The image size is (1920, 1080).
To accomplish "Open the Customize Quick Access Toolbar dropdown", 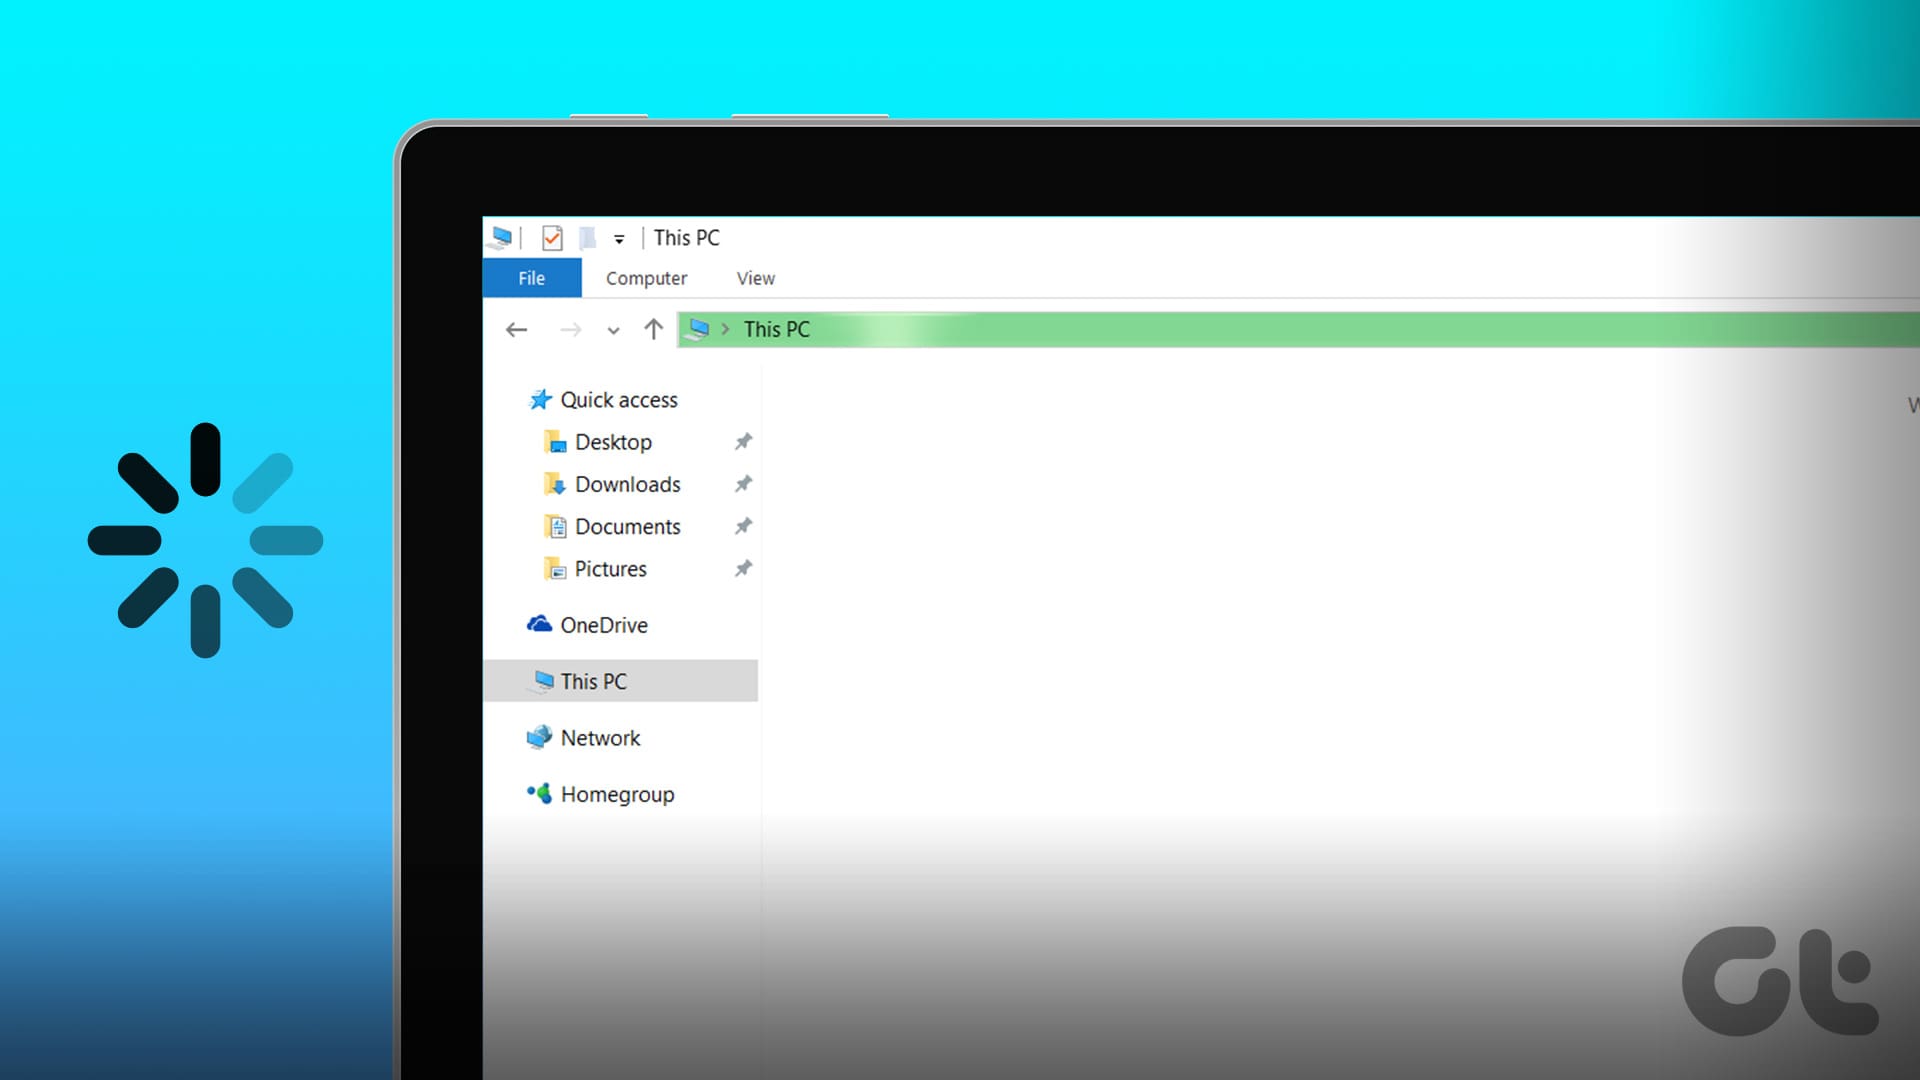I will pos(619,239).
